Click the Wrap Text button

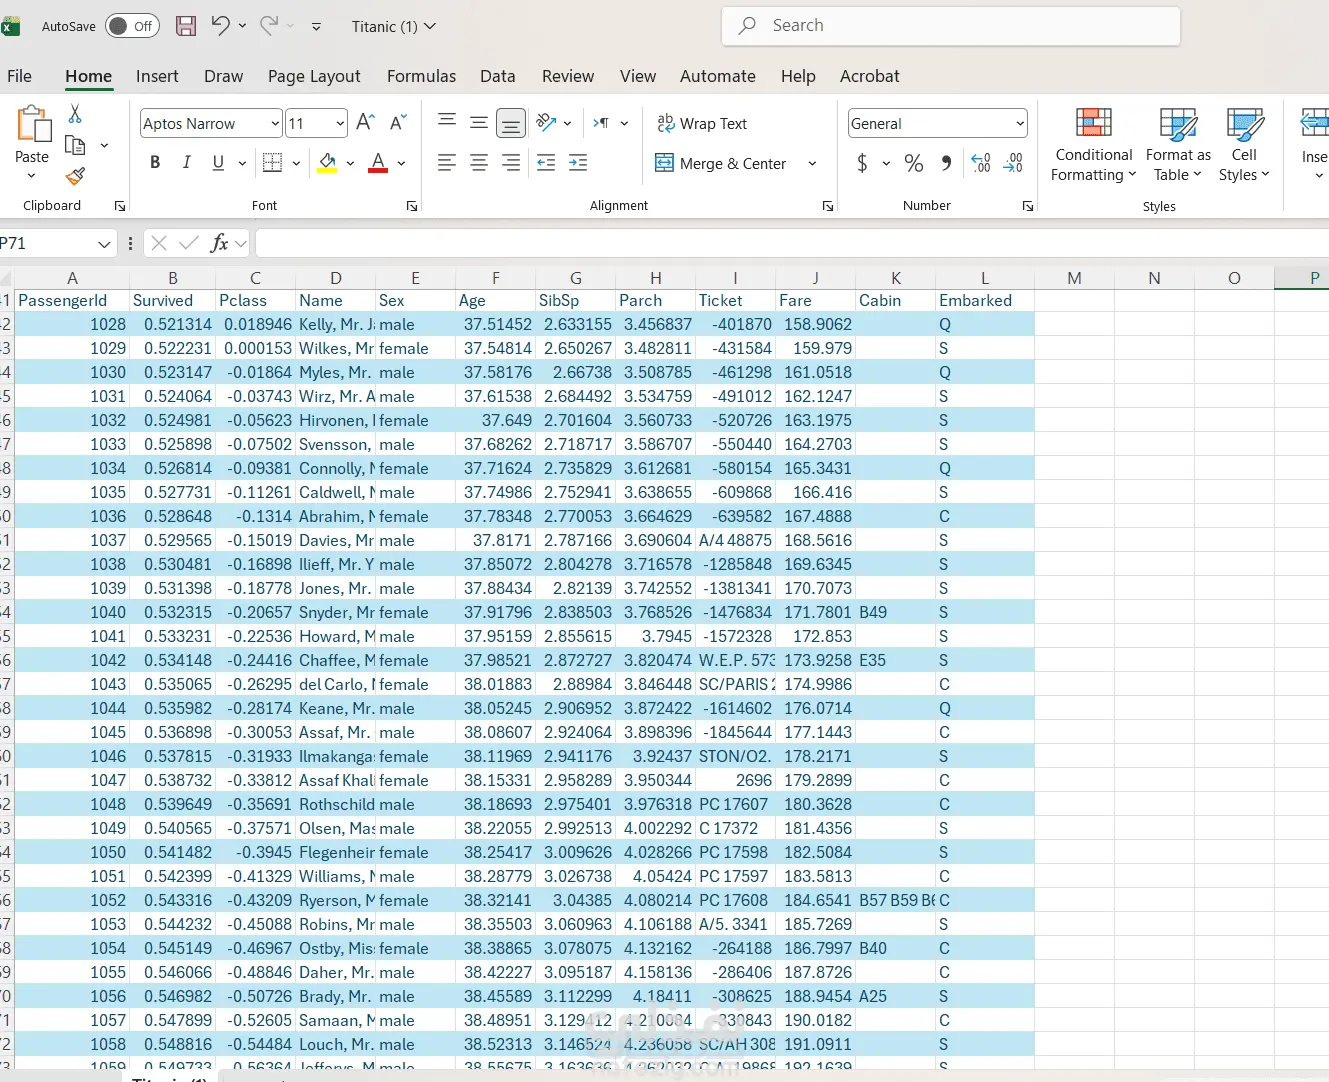pyautogui.click(x=702, y=123)
